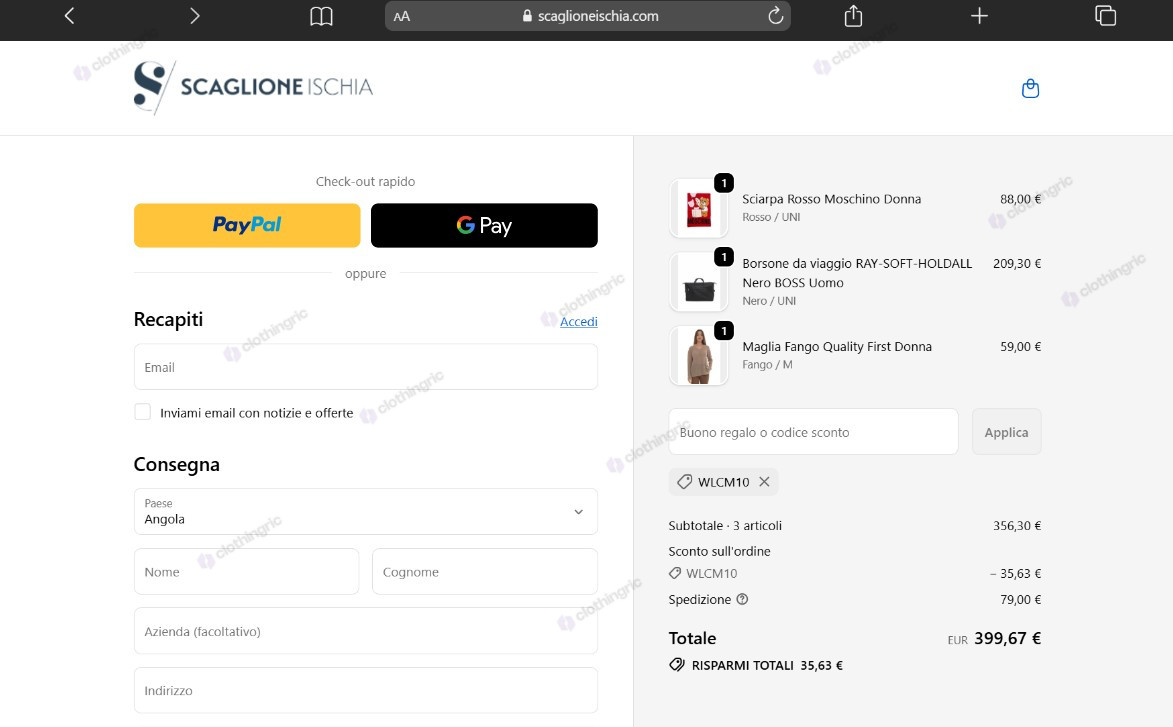Viewport: 1173px width, 727px height.
Task: Open the browser share sheet icon
Action: [x=854, y=16]
